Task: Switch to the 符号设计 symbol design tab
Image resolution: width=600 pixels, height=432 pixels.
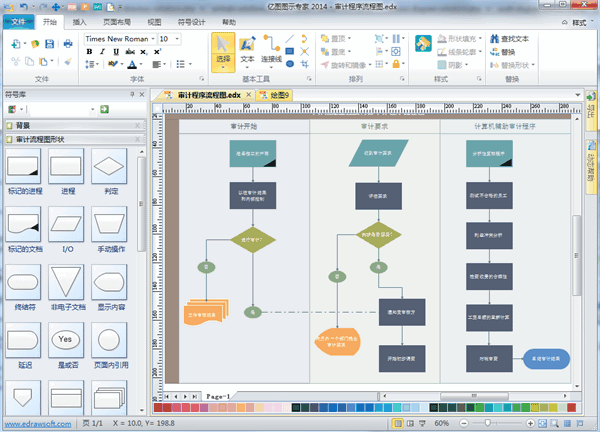Action: [191, 22]
